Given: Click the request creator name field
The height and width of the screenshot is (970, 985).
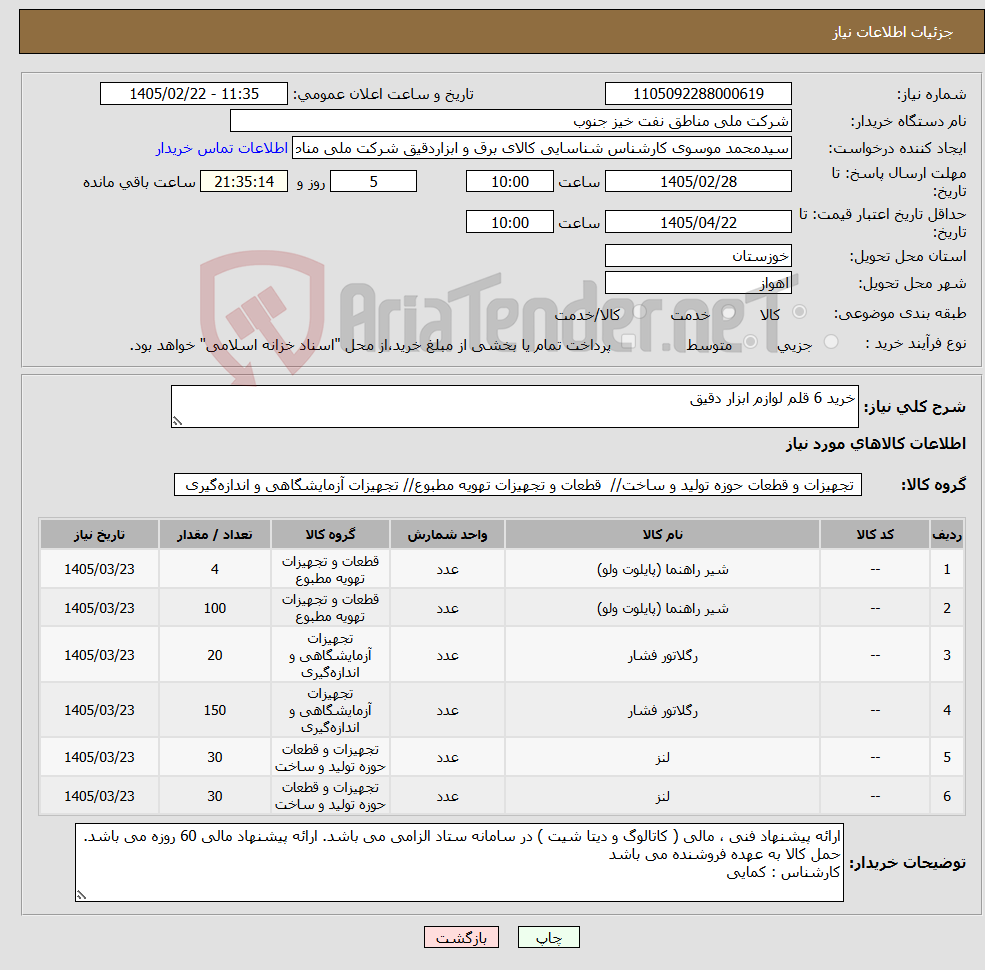Looking at the screenshot, I should [x=541, y=148].
